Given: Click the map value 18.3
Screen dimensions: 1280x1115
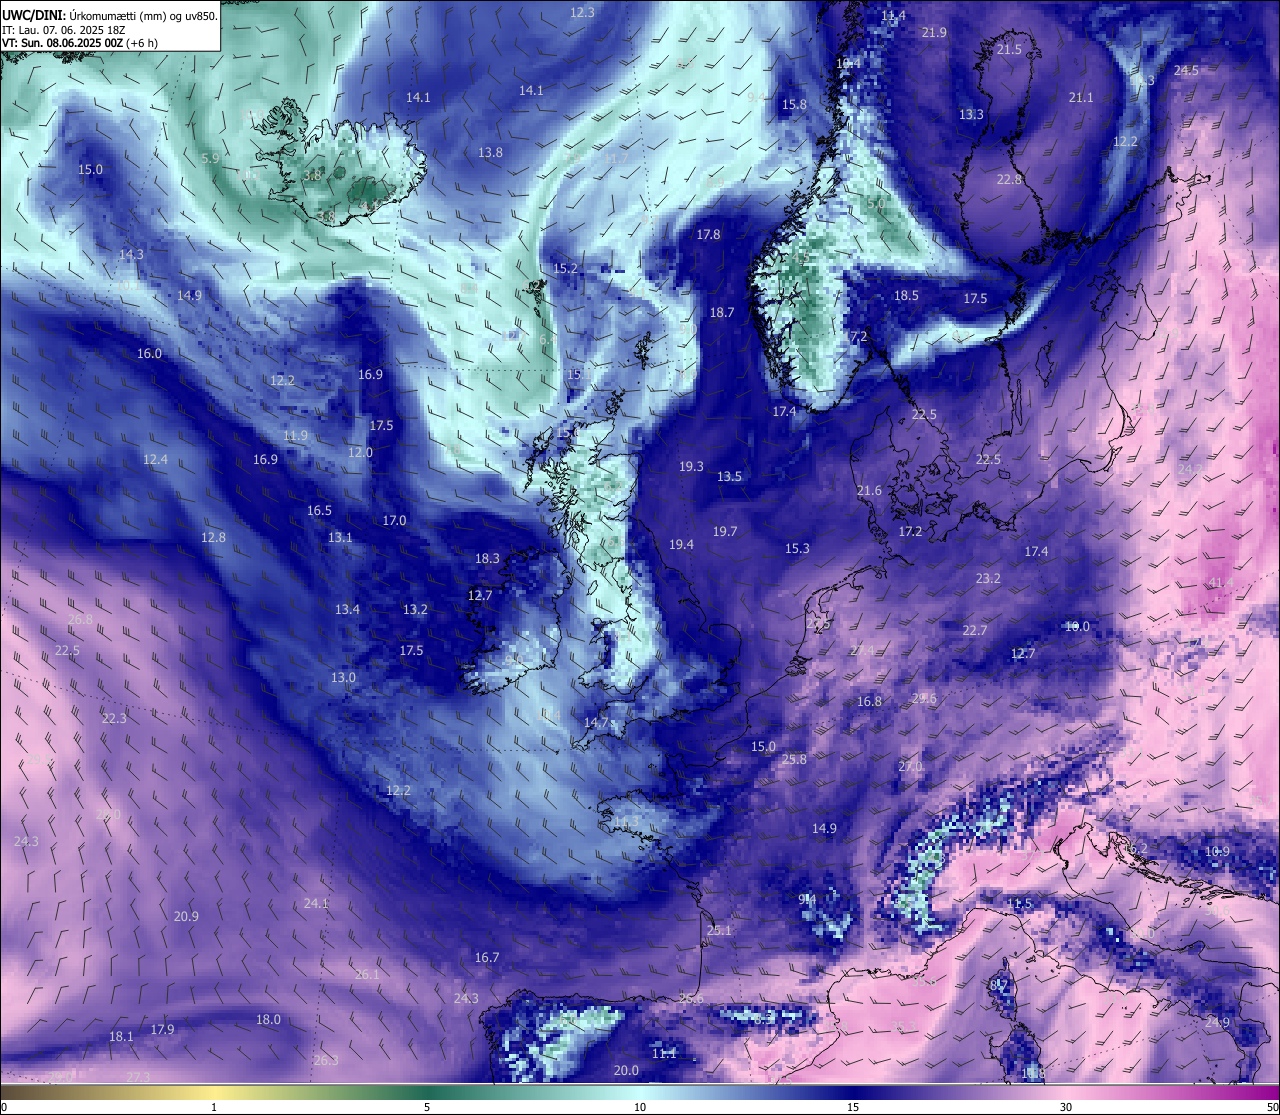Looking at the screenshot, I should click(x=487, y=558).
